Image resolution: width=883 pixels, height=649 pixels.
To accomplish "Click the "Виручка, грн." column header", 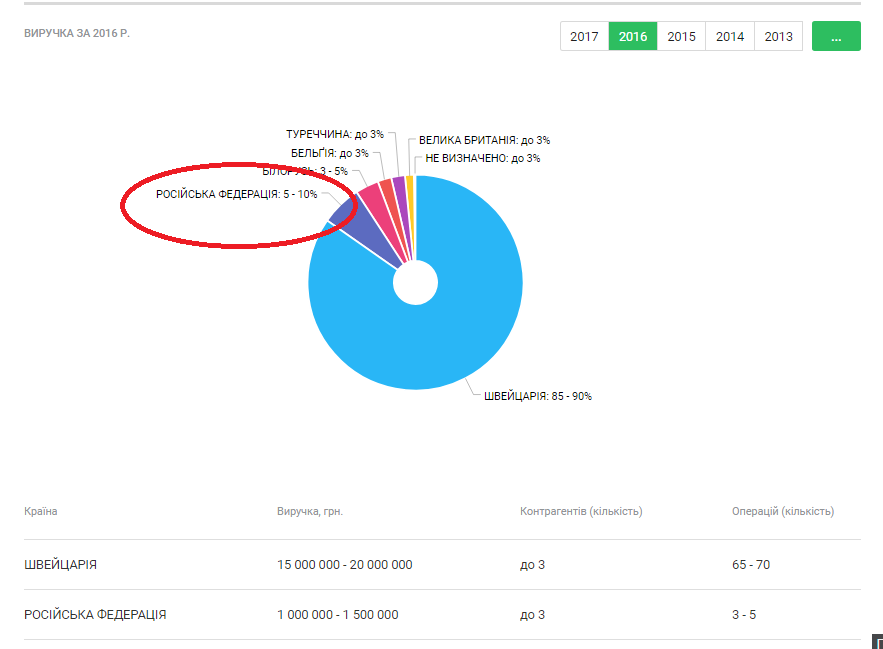I will (x=310, y=511).
